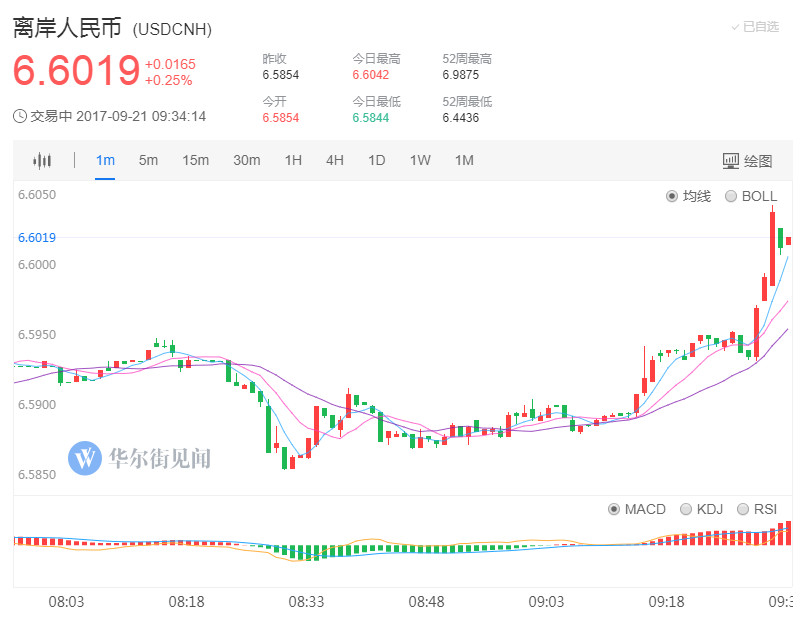Select the 1m timeframe tab
This screenshot has height=626, width=803.
(105, 161)
